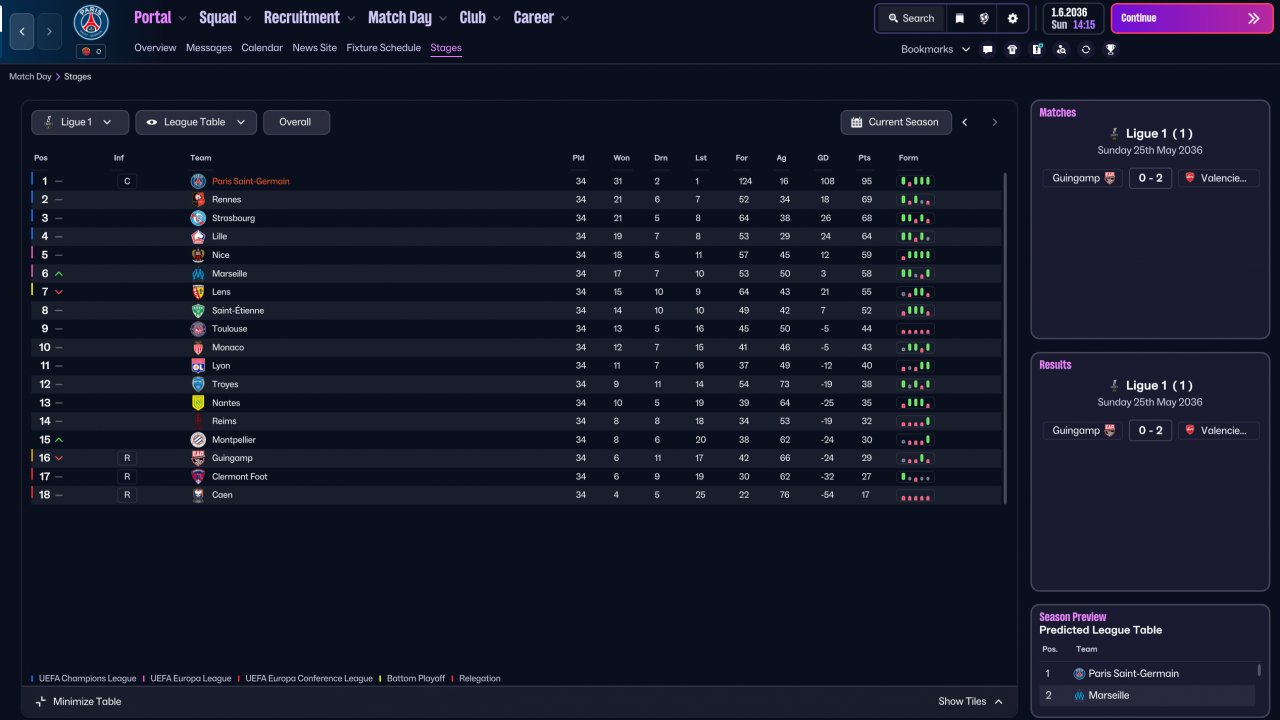1280x720 pixels.
Task: Click Minimize Table
Action: 78,701
